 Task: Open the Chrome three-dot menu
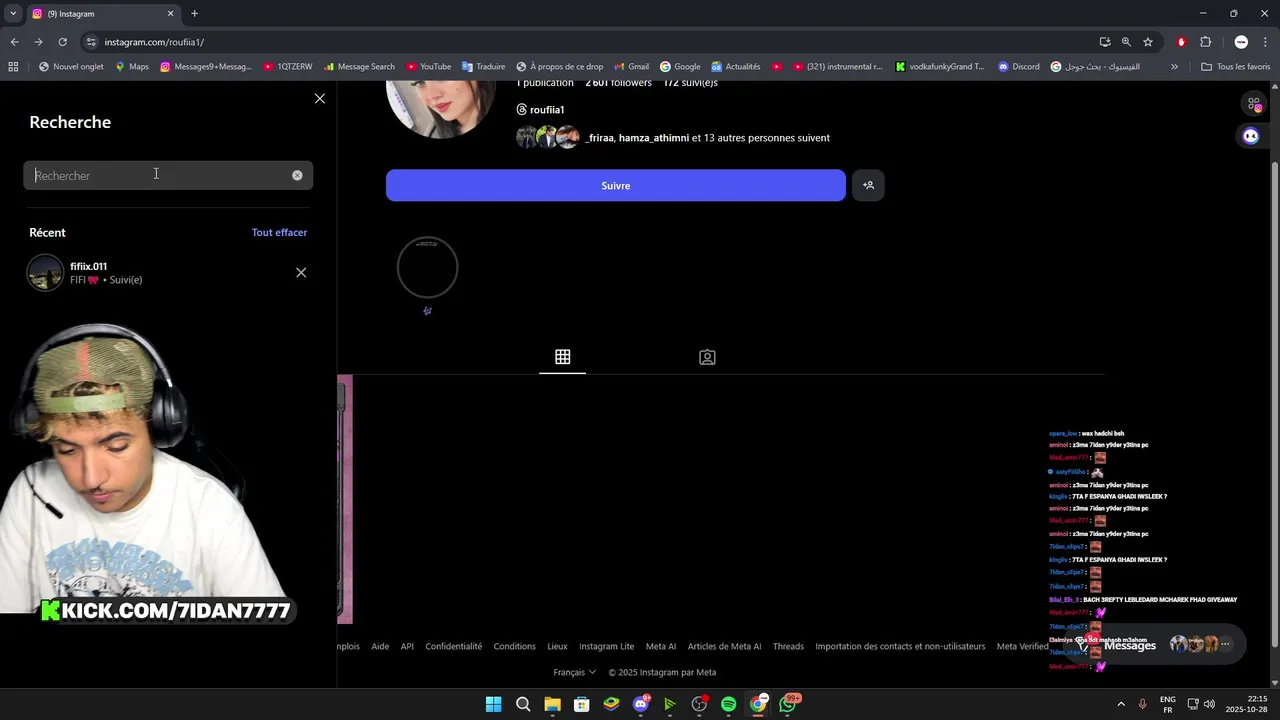coord(1265,42)
